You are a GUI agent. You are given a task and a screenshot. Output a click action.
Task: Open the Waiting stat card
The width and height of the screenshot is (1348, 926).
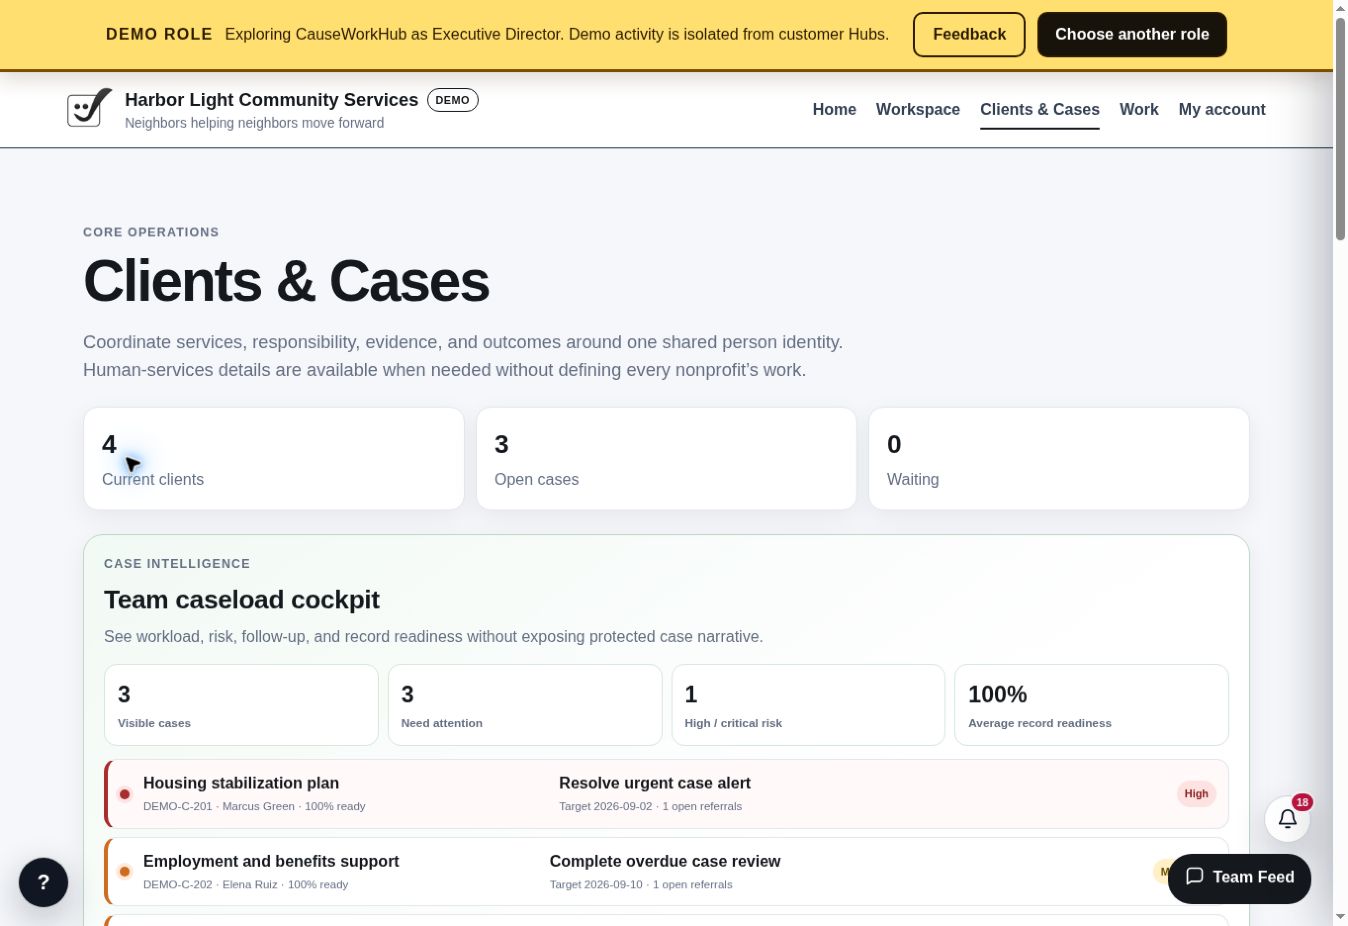[1059, 459]
